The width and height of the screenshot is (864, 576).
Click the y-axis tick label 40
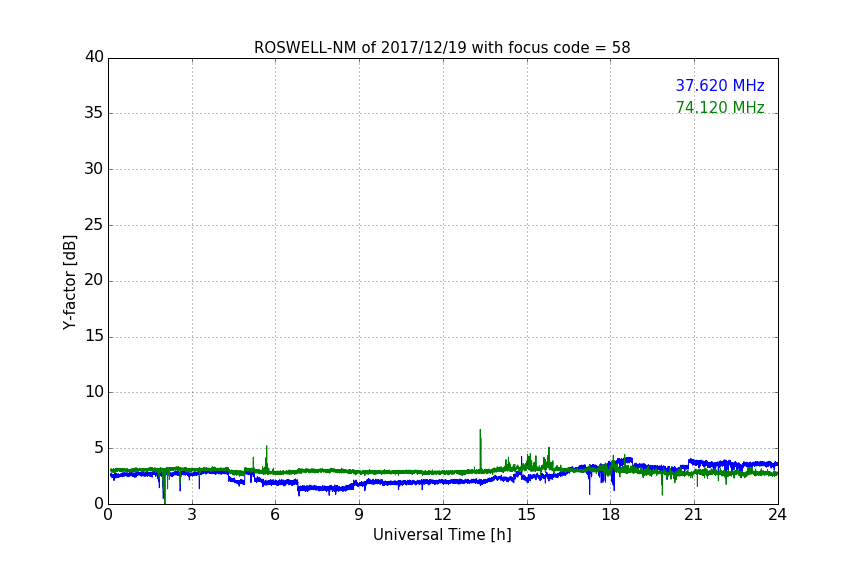[94, 57]
